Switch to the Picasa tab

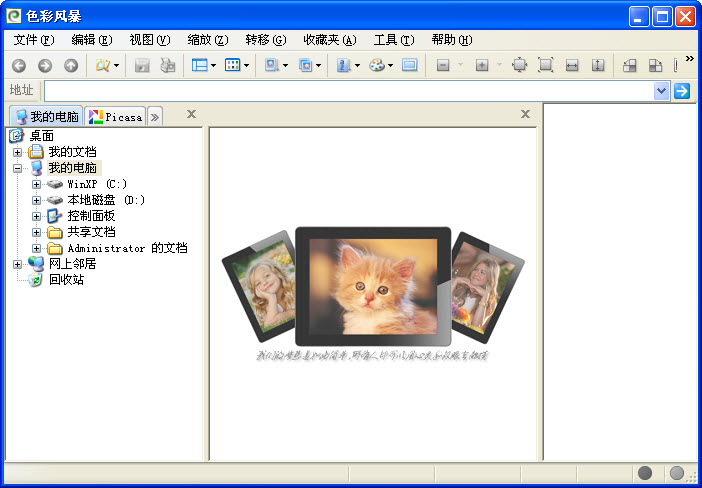115,117
